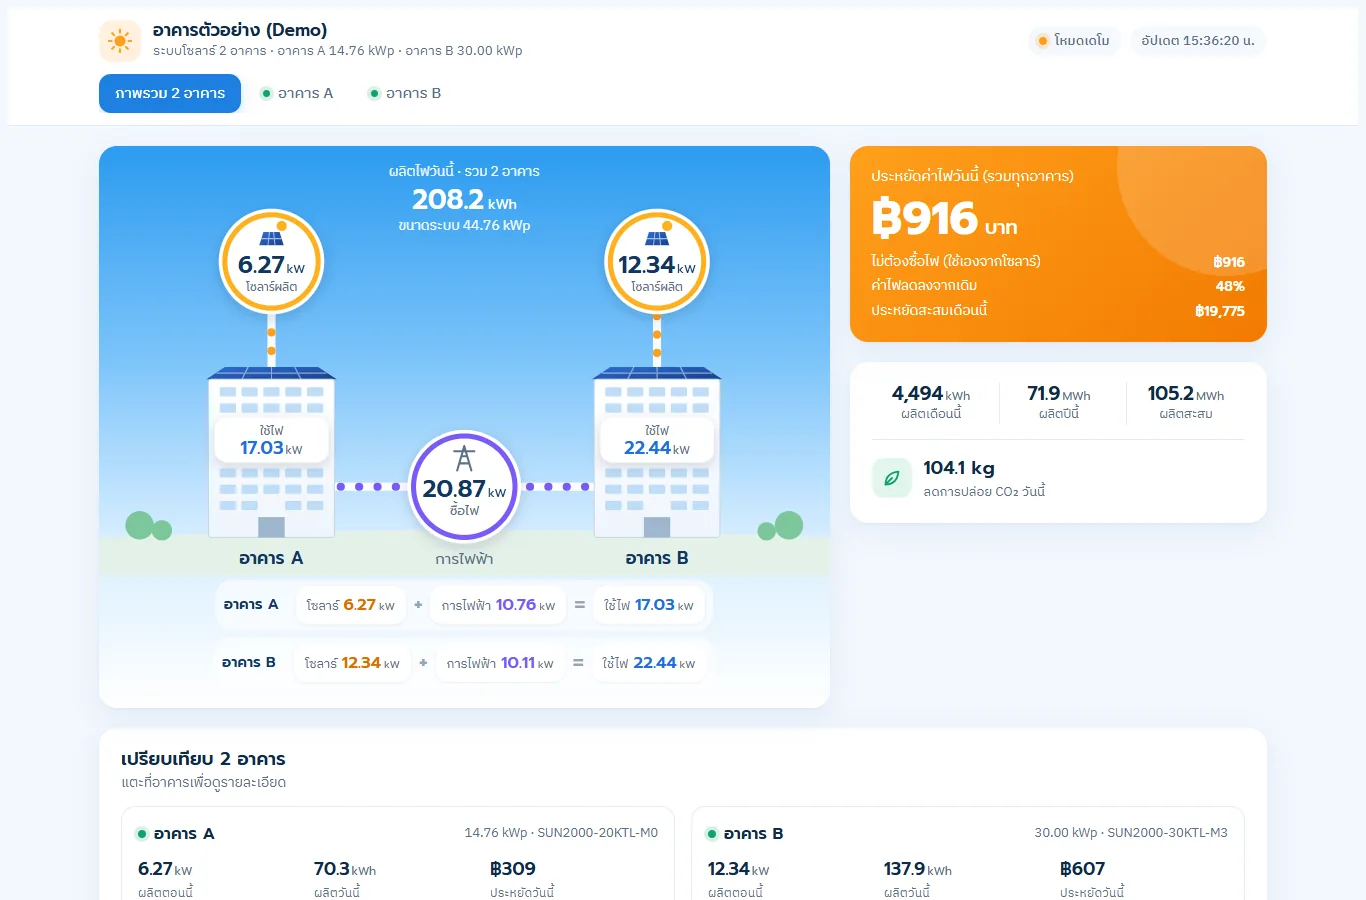Click the orange dot in the โหมดเดโม badge
This screenshot has height=900, width=1366.
click(x=1043, y=41)
